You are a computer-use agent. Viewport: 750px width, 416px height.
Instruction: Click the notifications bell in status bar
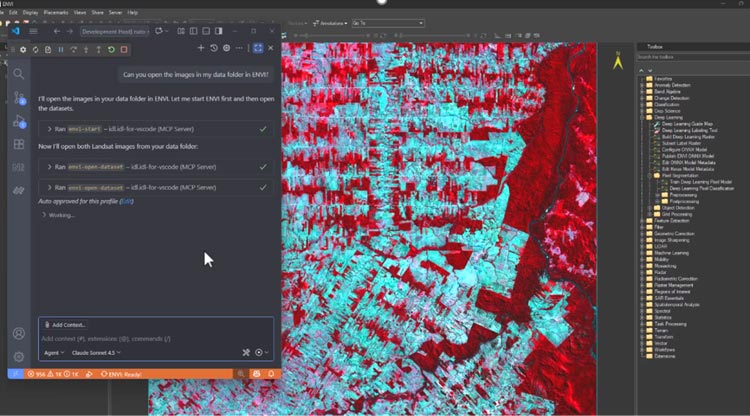[270, 373]
